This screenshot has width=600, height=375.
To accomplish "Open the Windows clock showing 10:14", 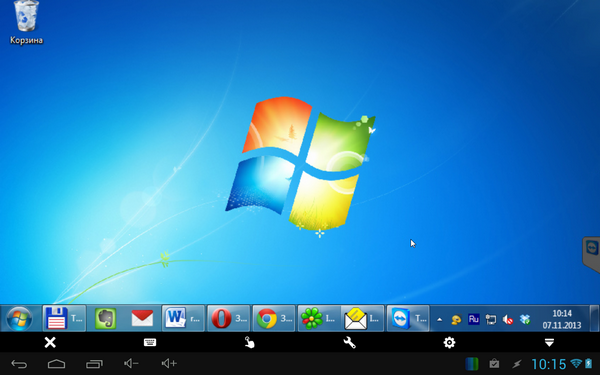I will click(562, 319).
